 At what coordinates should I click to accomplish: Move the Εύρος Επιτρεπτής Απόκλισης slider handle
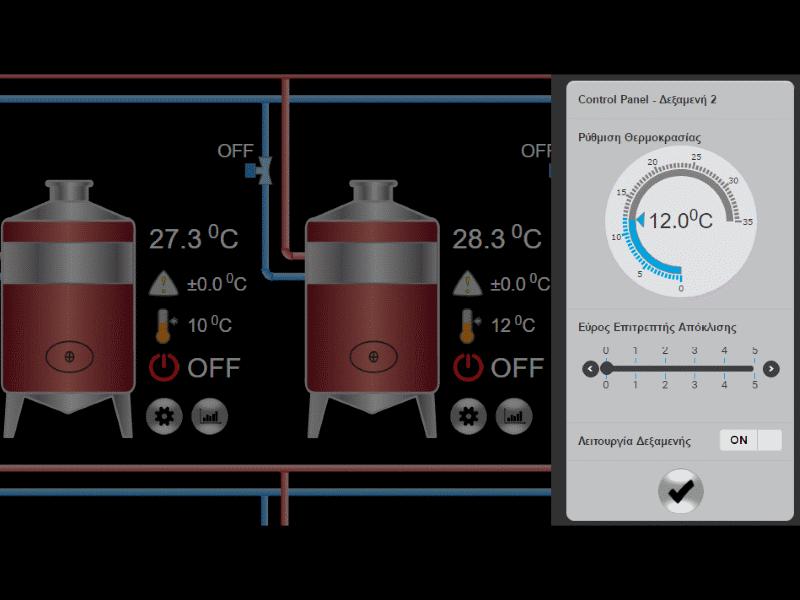pos(606,368)
